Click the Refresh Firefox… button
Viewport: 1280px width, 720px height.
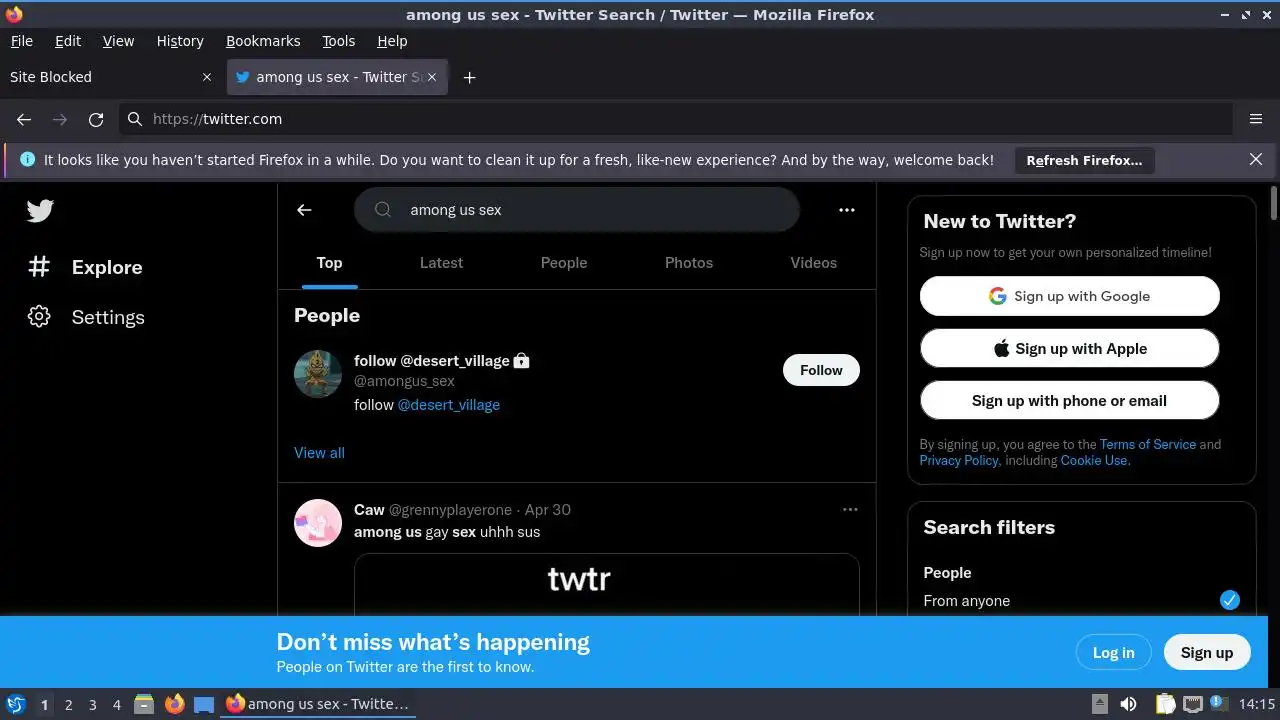pyautogui.click(x=1084, y=160)
